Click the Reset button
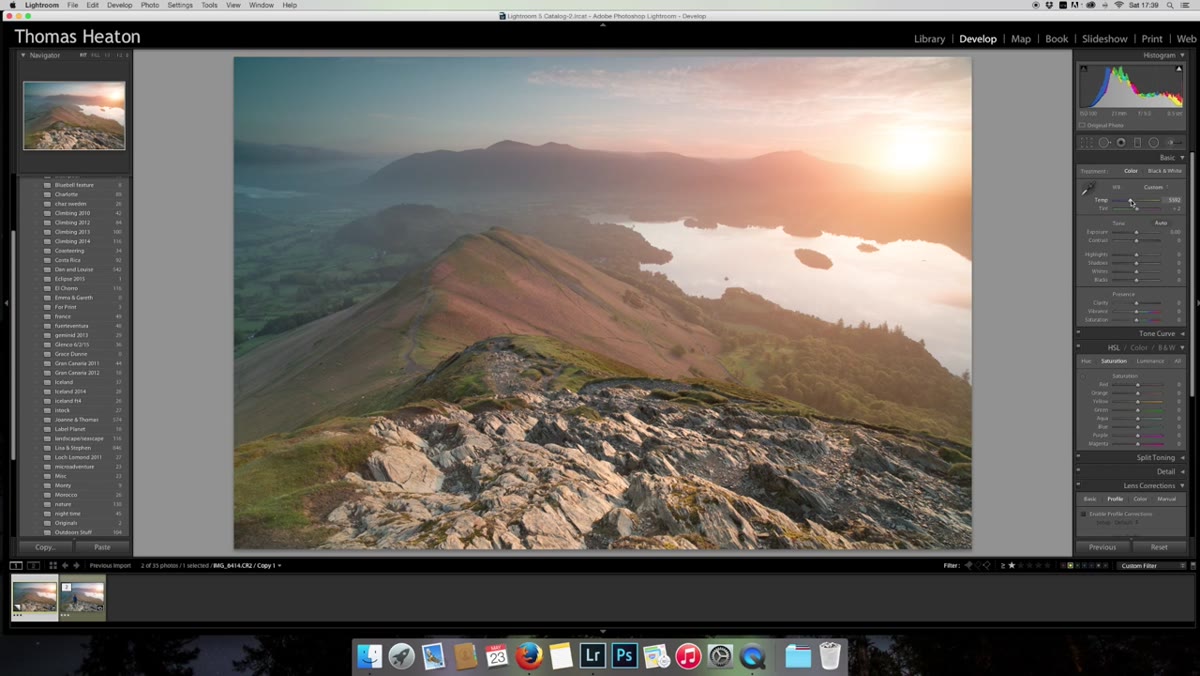 click(x=1159, y=547)
